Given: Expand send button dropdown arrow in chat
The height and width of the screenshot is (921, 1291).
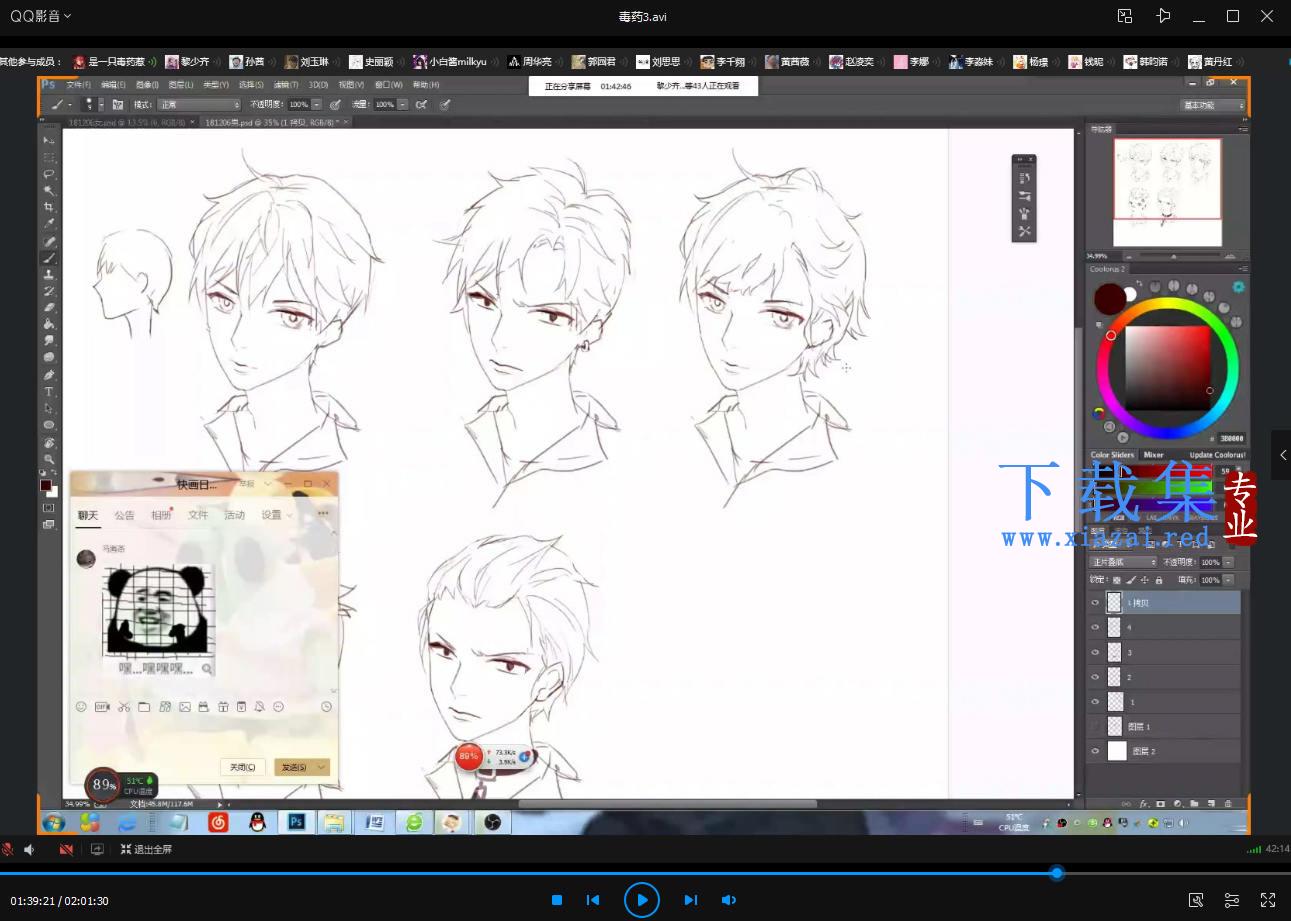Looking at the screenshot, I should click(x=321, y=767).
